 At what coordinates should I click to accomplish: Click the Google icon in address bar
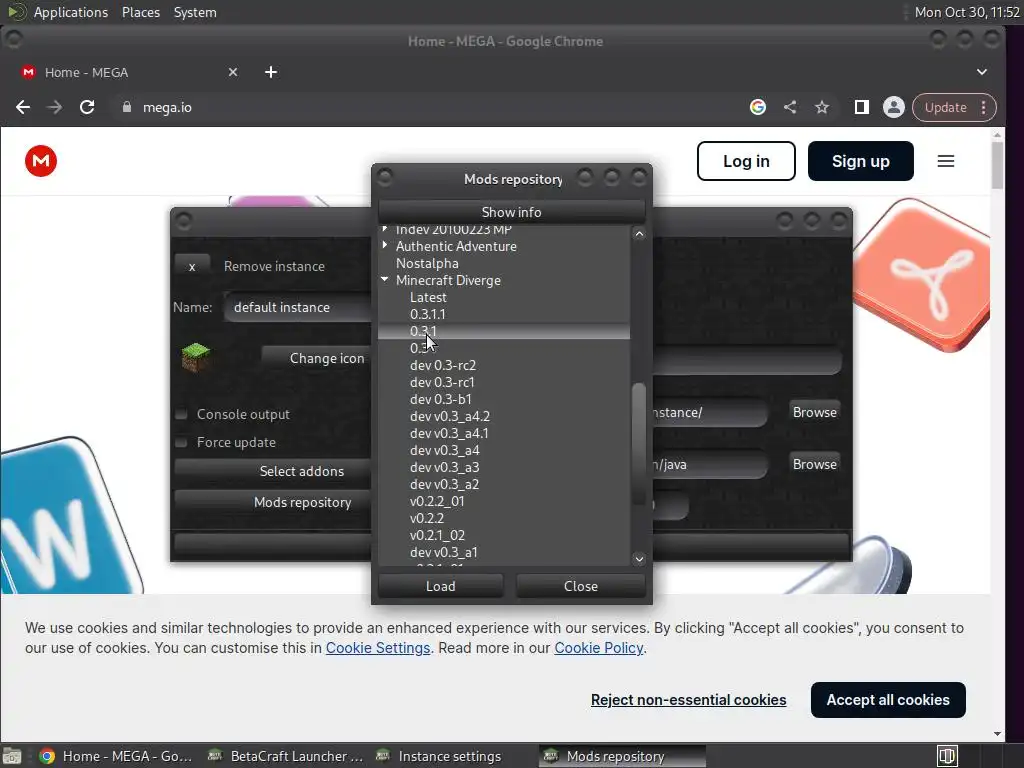coord(758,107)
